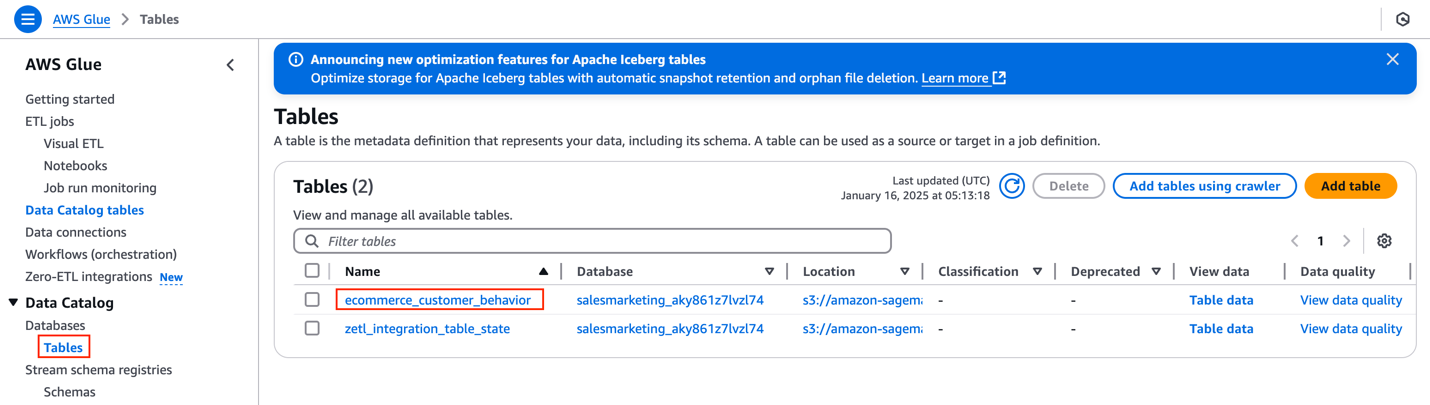Go to next page arrow
The width and height of the screenshot is (1430, 405).
tap(1347, 241)
